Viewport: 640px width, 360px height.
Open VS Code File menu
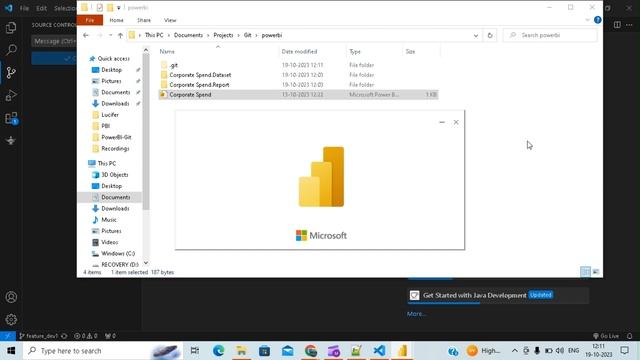(24, 8)
